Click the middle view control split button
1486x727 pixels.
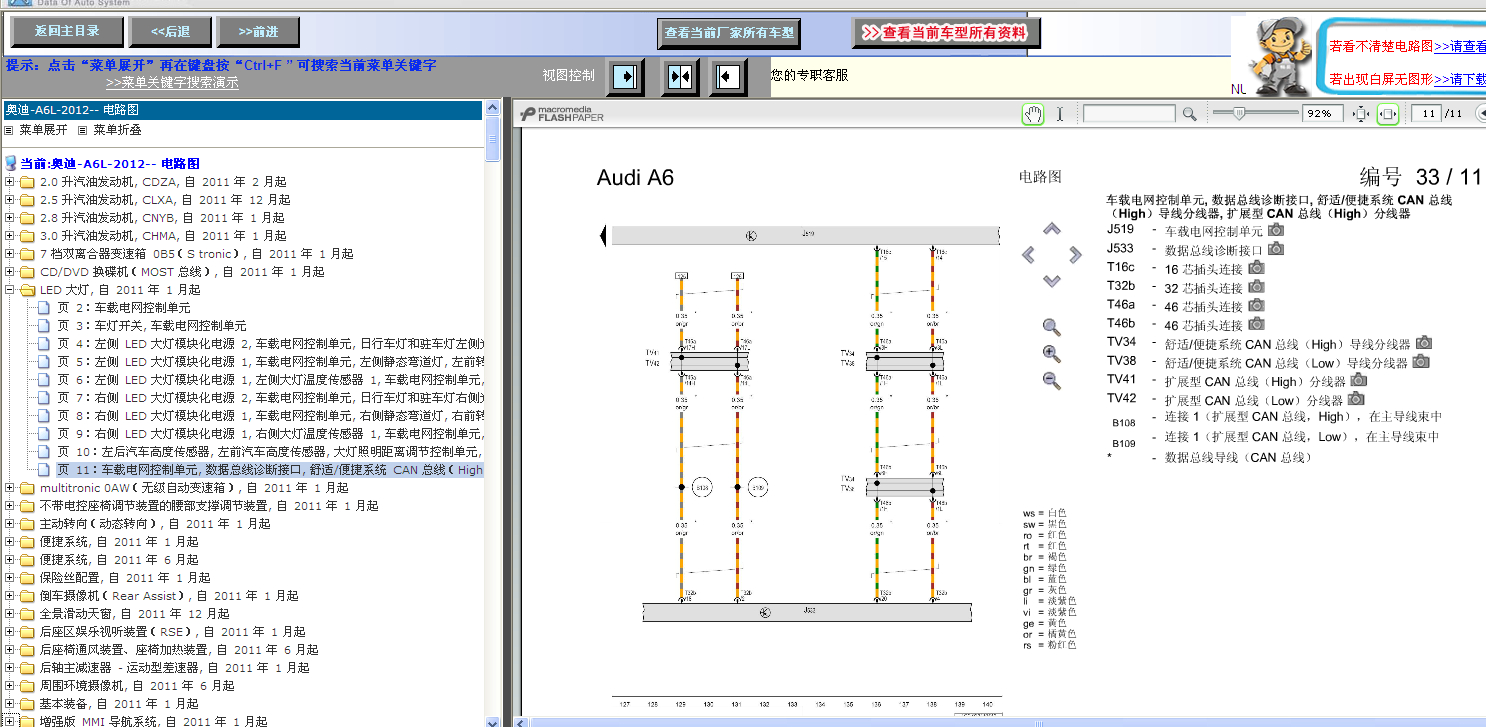(x=680, y=77)
